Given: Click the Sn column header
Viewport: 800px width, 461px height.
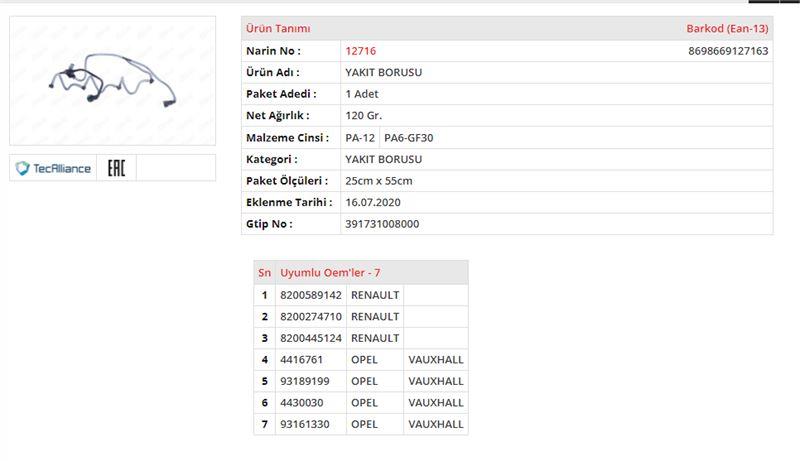Looking at the screenshot, I should [x=264, y=273].
